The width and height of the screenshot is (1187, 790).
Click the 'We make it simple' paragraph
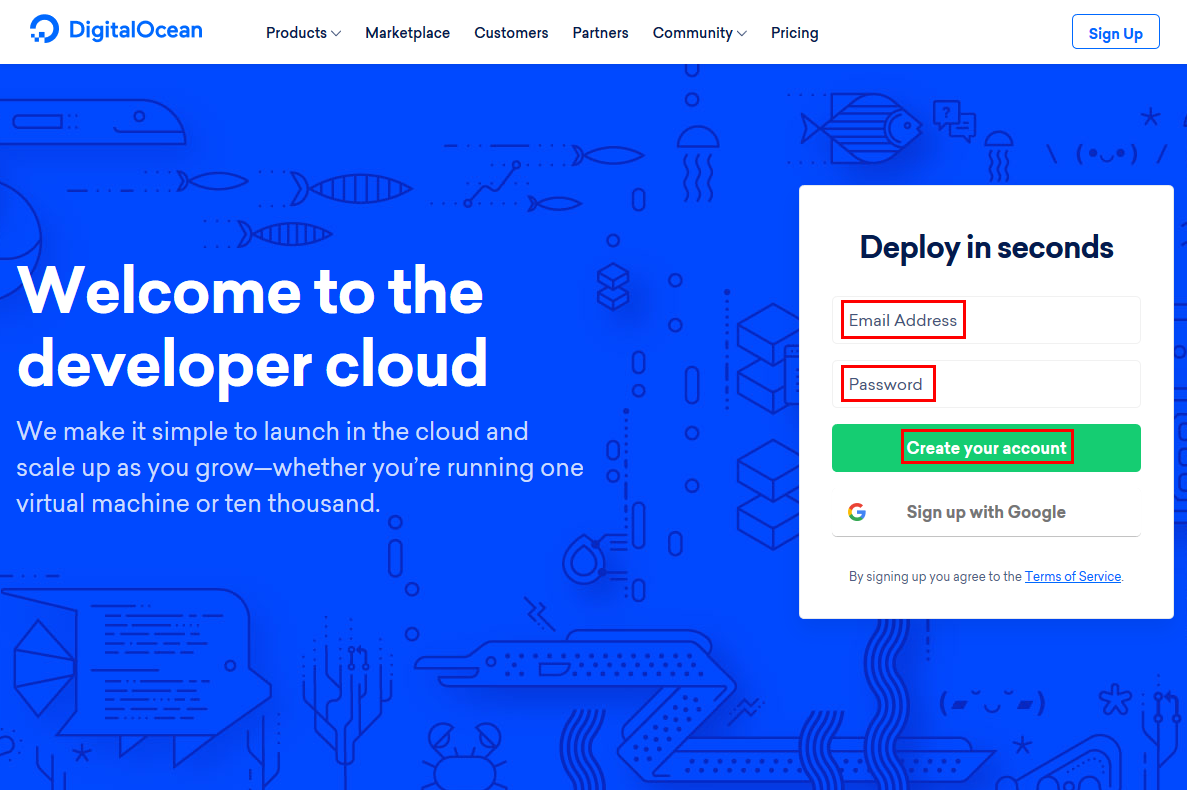[300, 467]
